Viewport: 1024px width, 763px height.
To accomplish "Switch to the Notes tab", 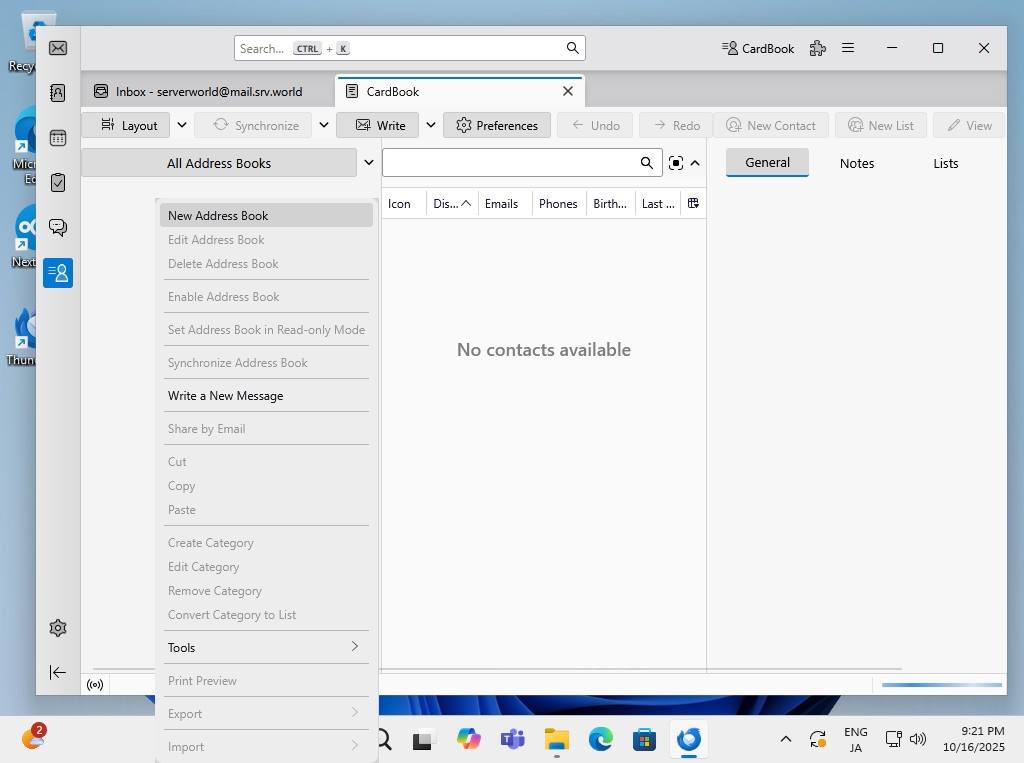I will pos(856,163).
